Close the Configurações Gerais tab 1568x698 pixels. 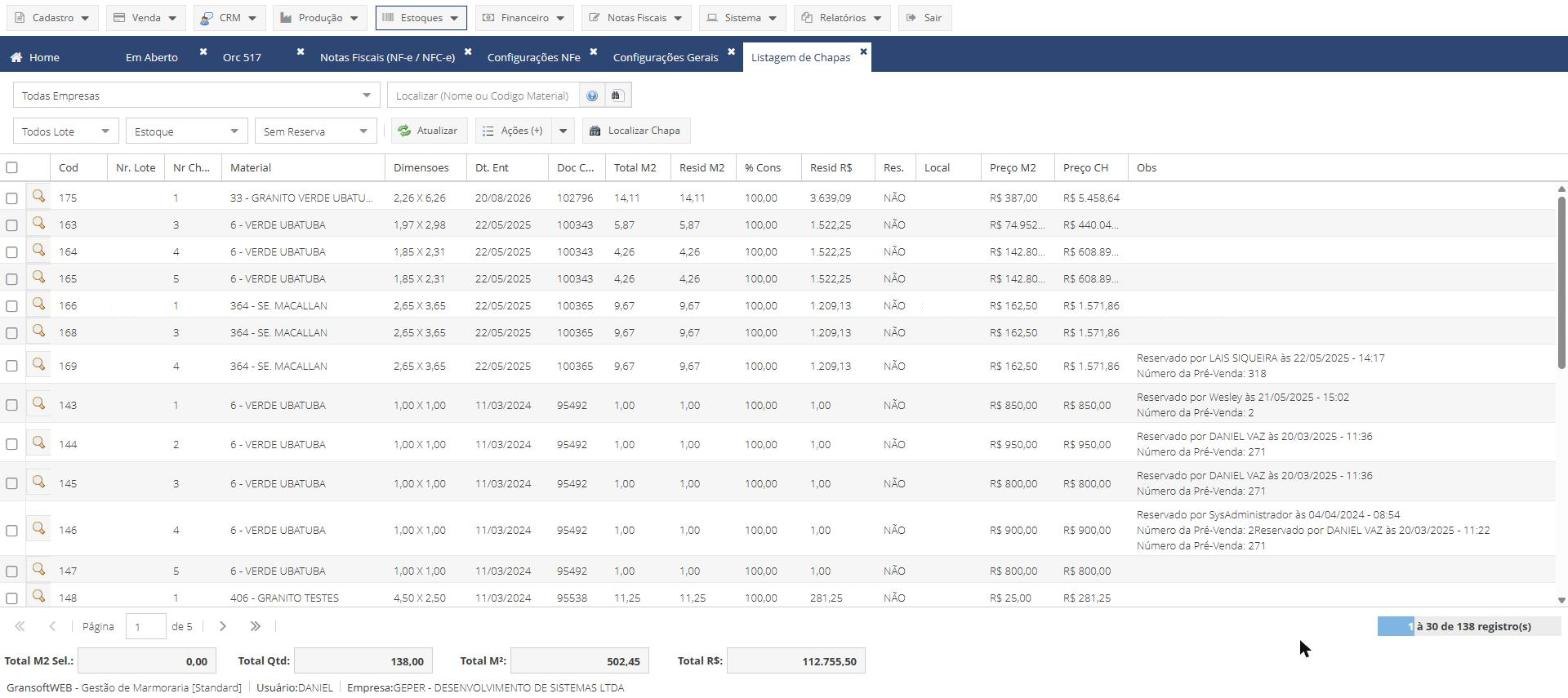pos(731,51)
